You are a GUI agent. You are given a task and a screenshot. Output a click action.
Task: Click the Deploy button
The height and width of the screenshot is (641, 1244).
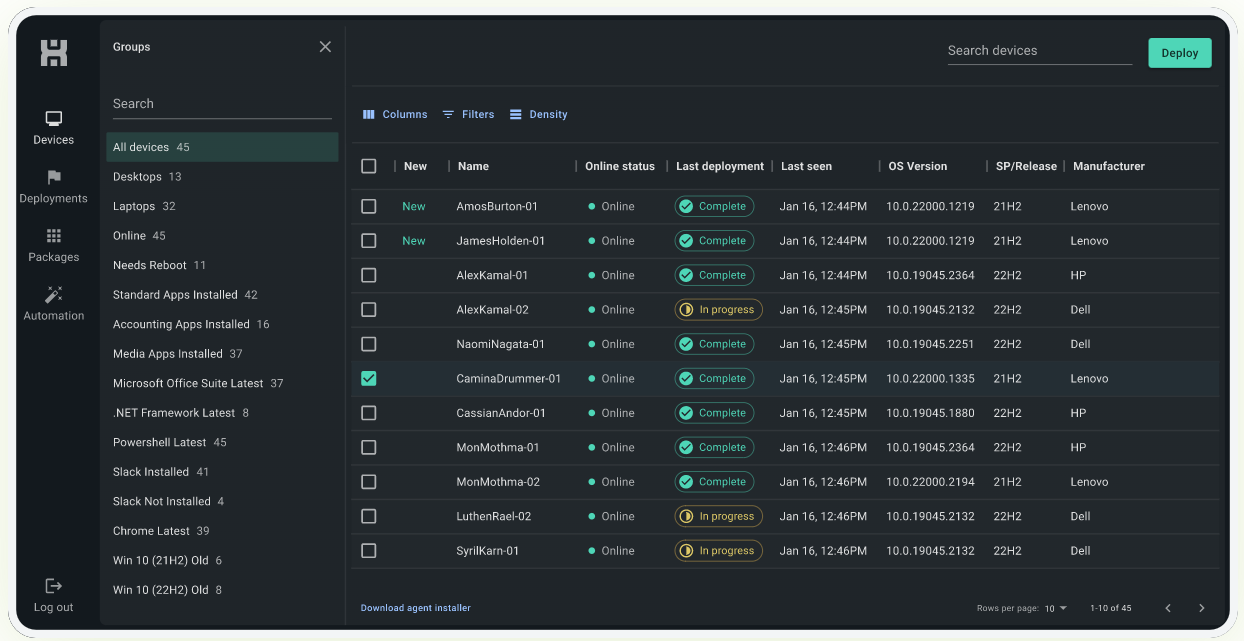click(x=1179, y=53)
